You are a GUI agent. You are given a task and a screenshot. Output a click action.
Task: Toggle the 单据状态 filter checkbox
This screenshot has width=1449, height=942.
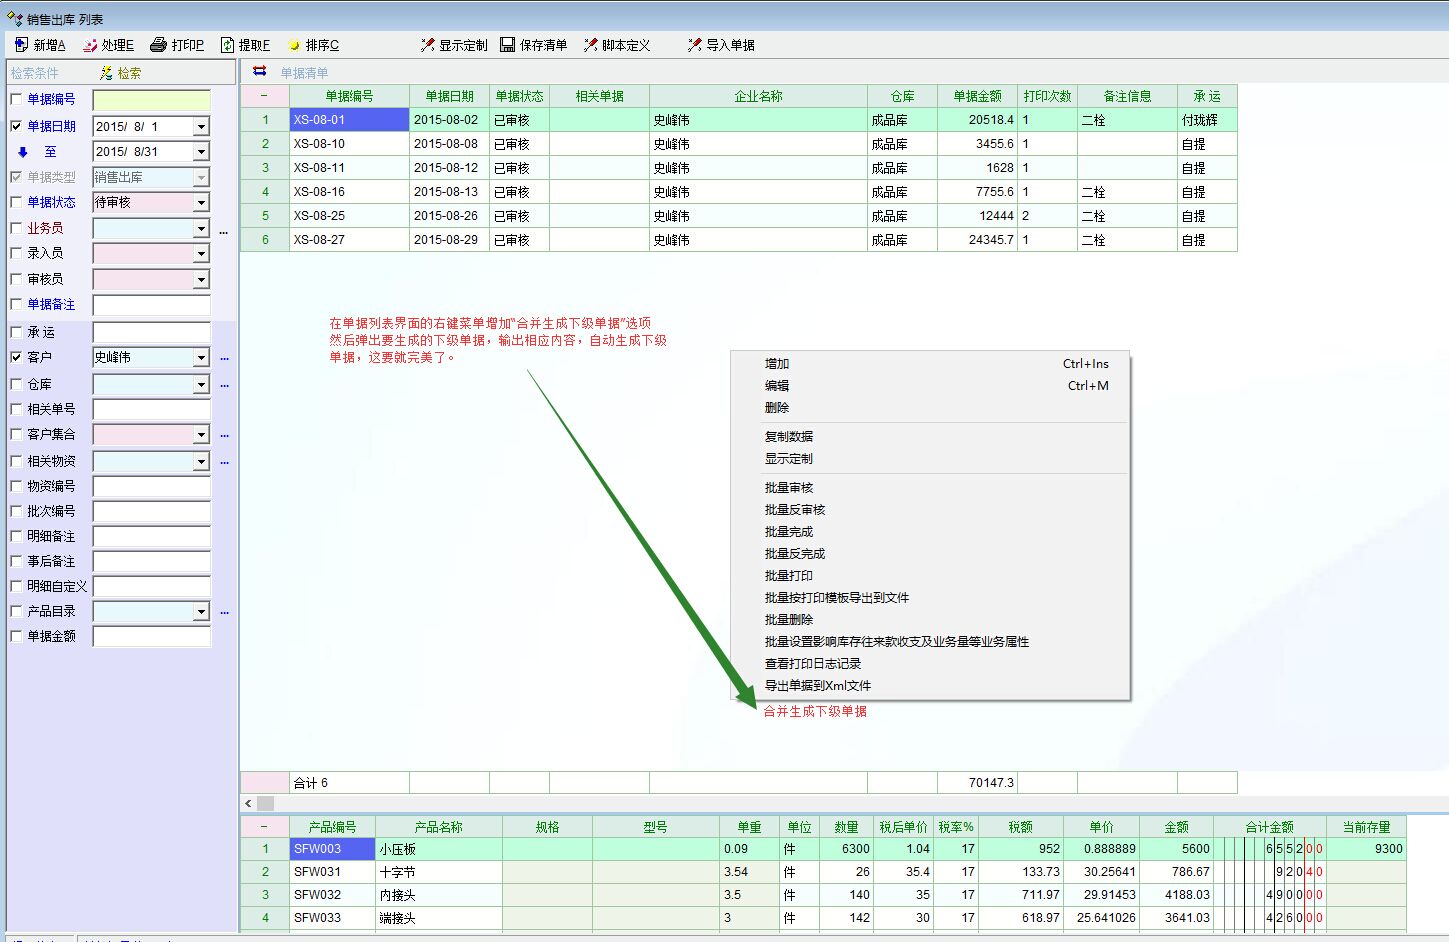pyautogui.click(x=16, y=202)
